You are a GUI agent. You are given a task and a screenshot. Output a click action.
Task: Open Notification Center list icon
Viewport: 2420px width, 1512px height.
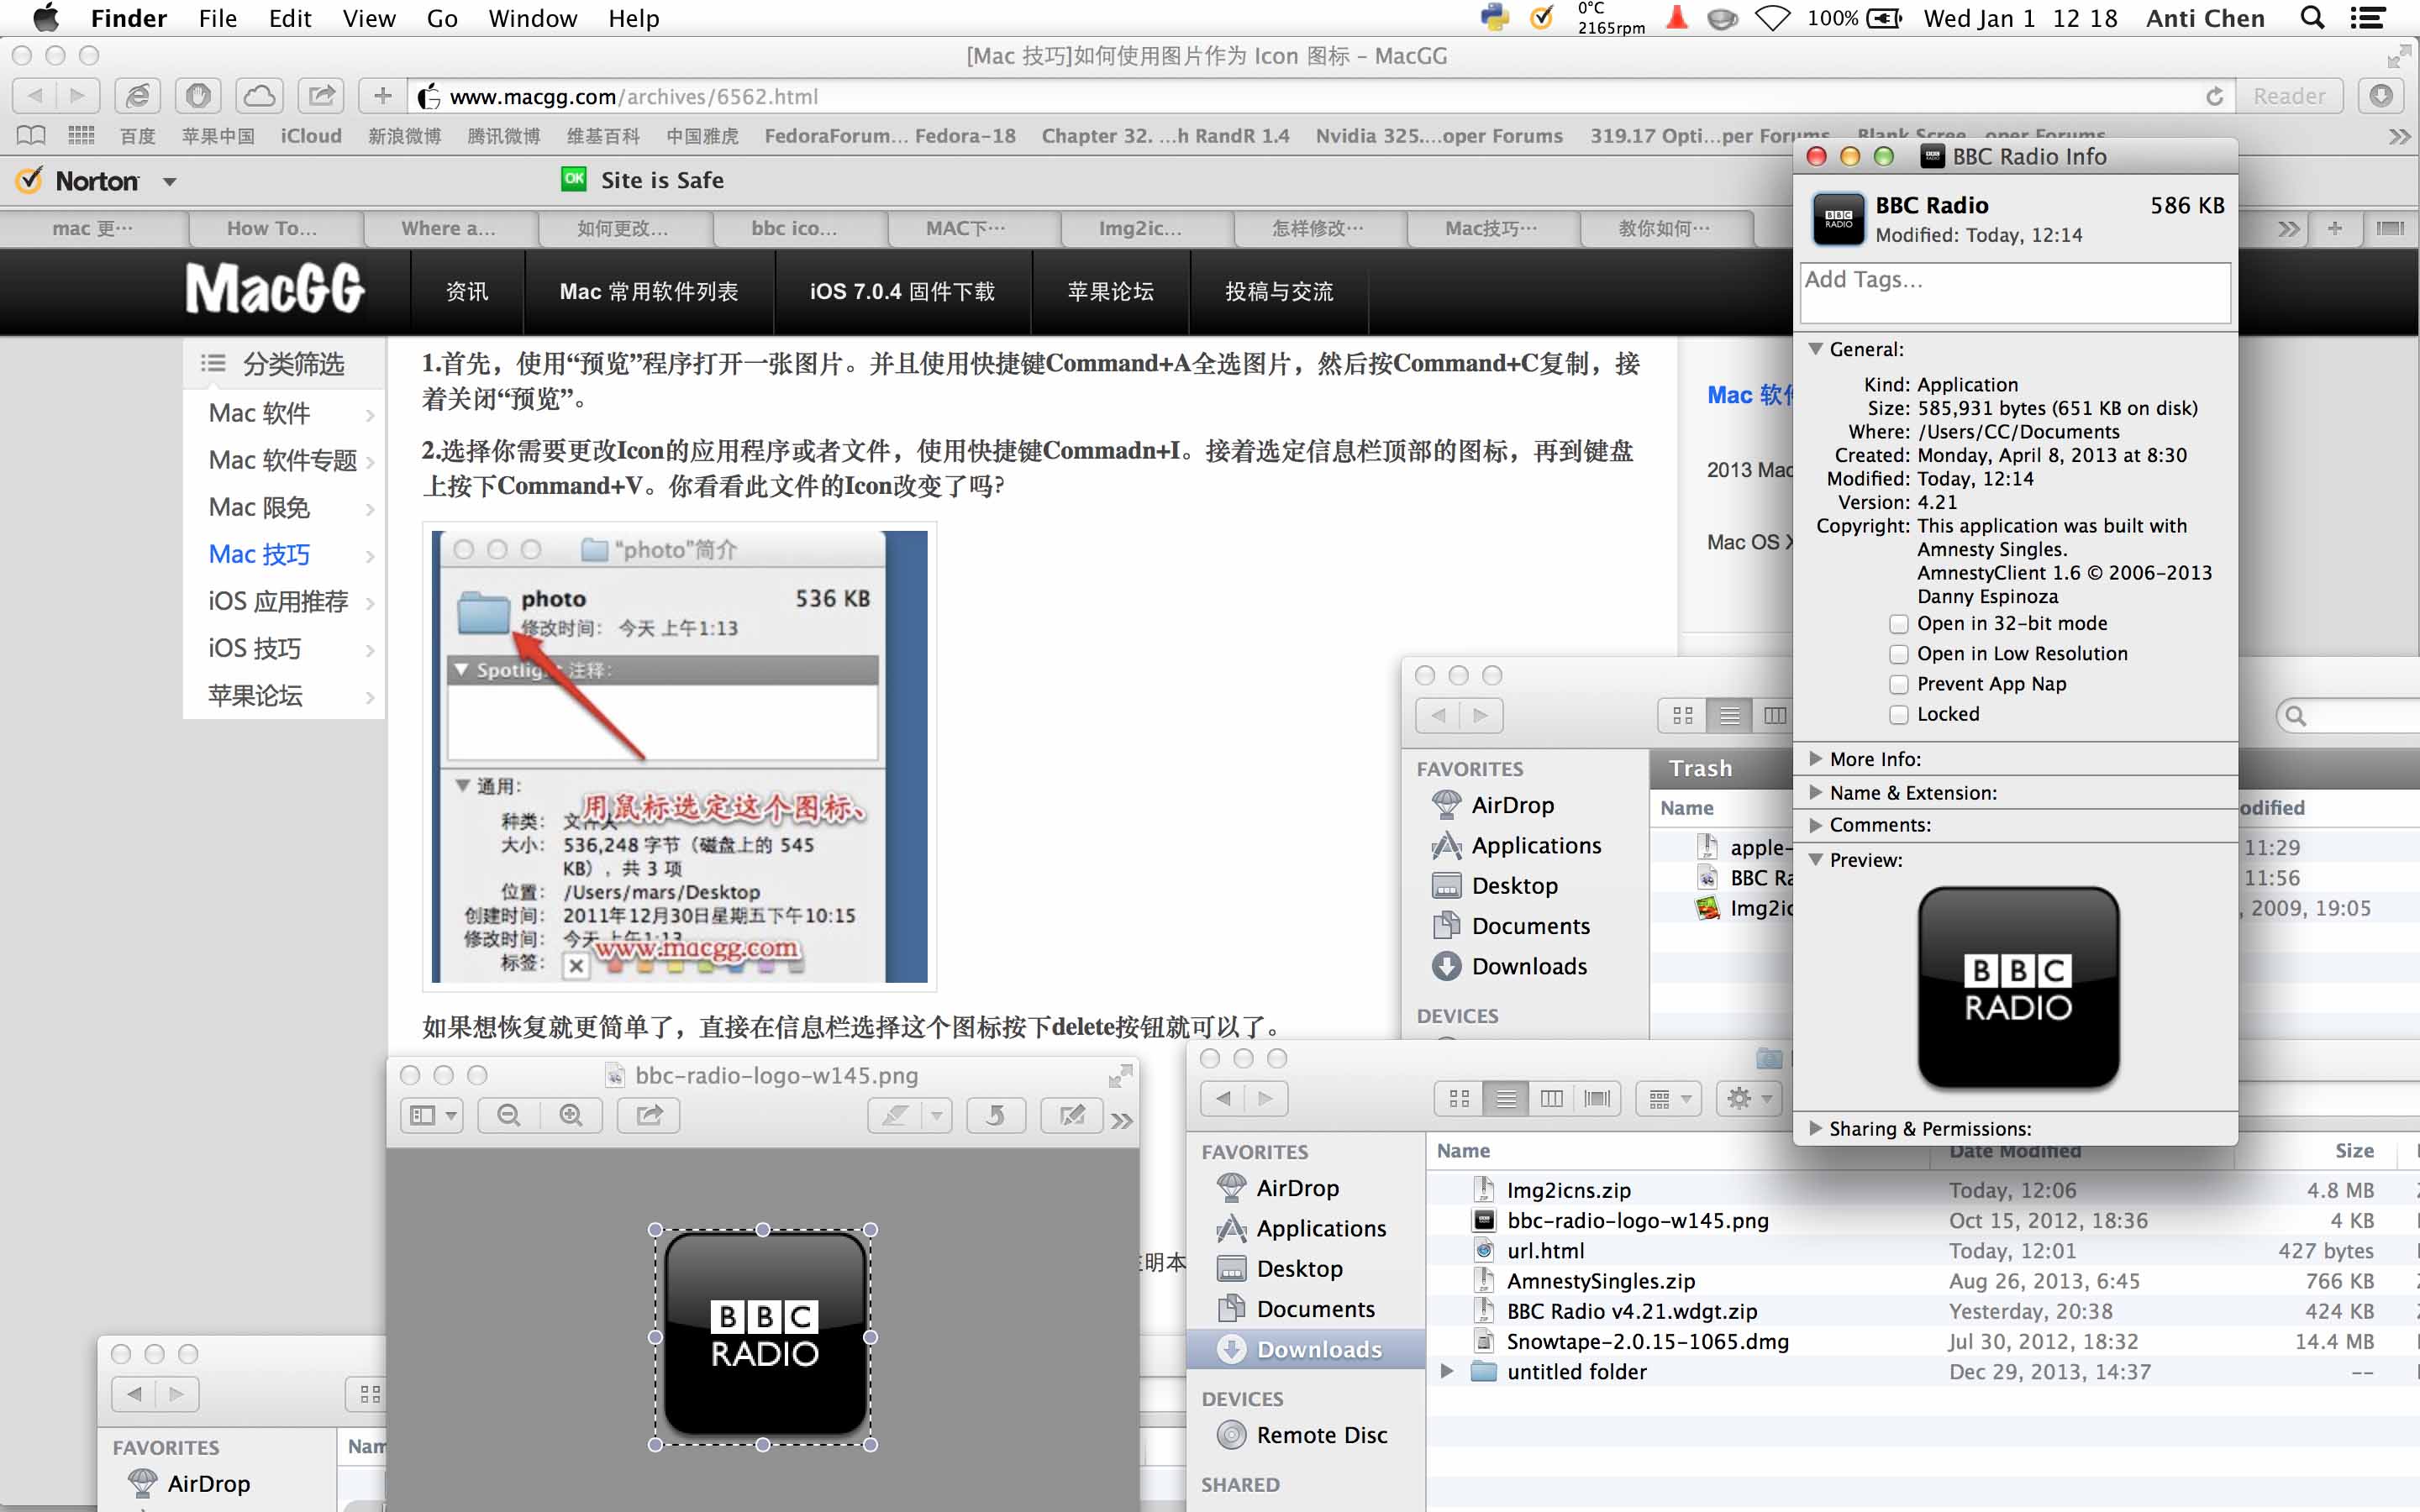pyautogui.click(x=2367, y=18)
